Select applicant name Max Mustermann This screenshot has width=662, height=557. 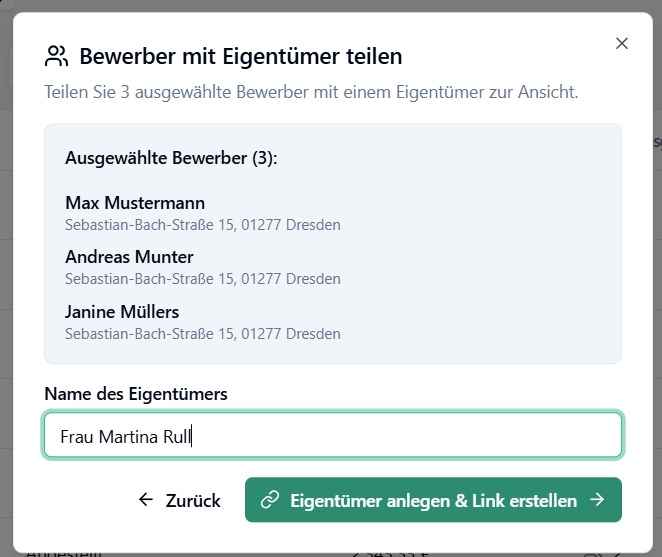pyautogui.click(x=135, y=203)
